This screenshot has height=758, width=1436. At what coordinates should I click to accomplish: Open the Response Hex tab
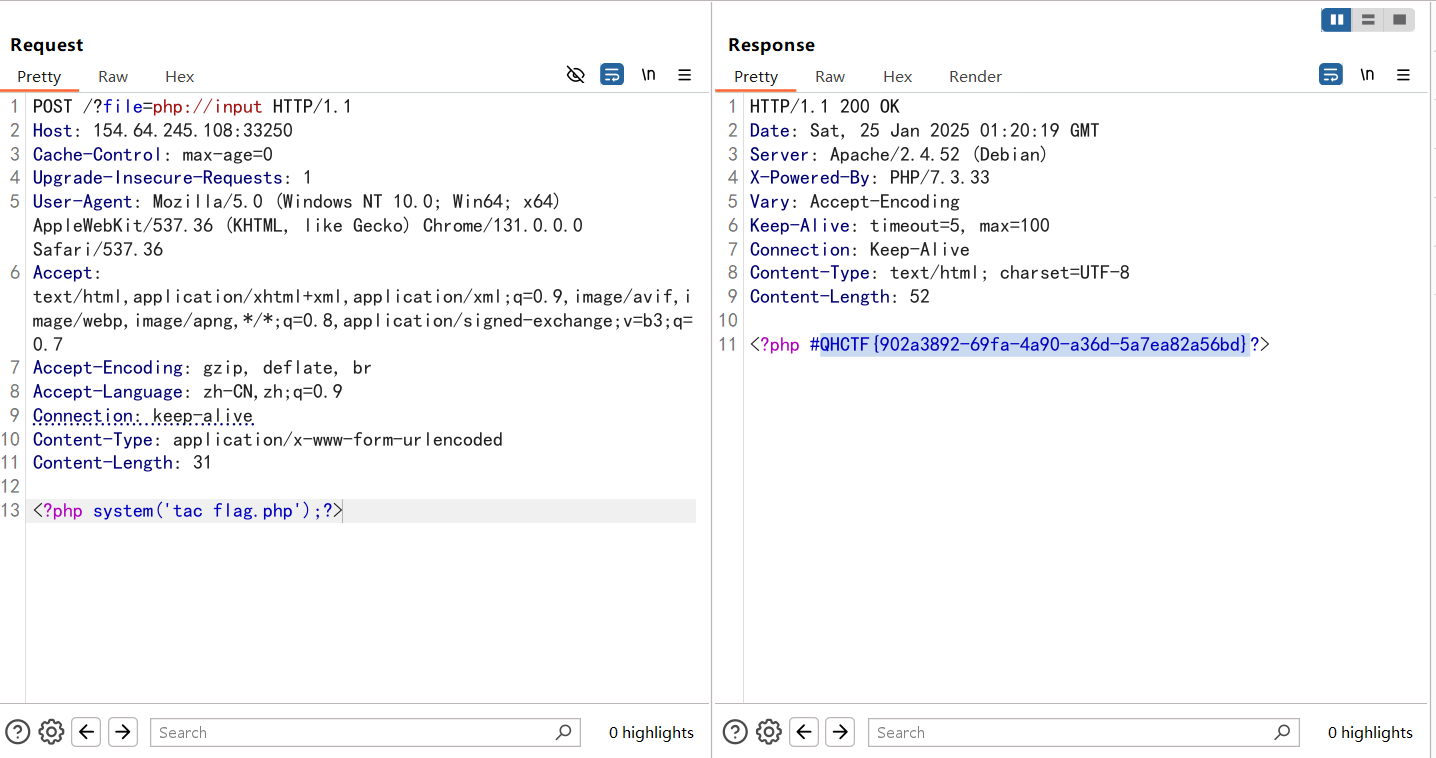coord(898,76)
